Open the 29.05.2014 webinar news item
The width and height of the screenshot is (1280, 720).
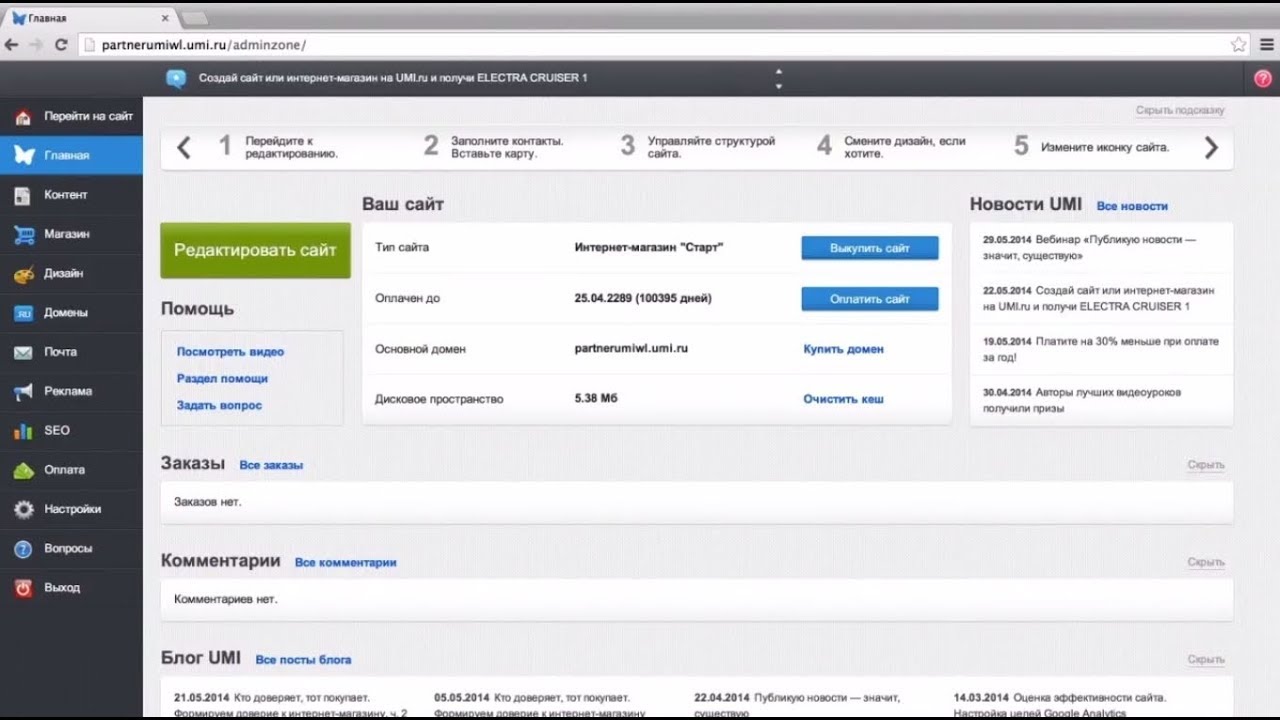[x=1089, y=248]
